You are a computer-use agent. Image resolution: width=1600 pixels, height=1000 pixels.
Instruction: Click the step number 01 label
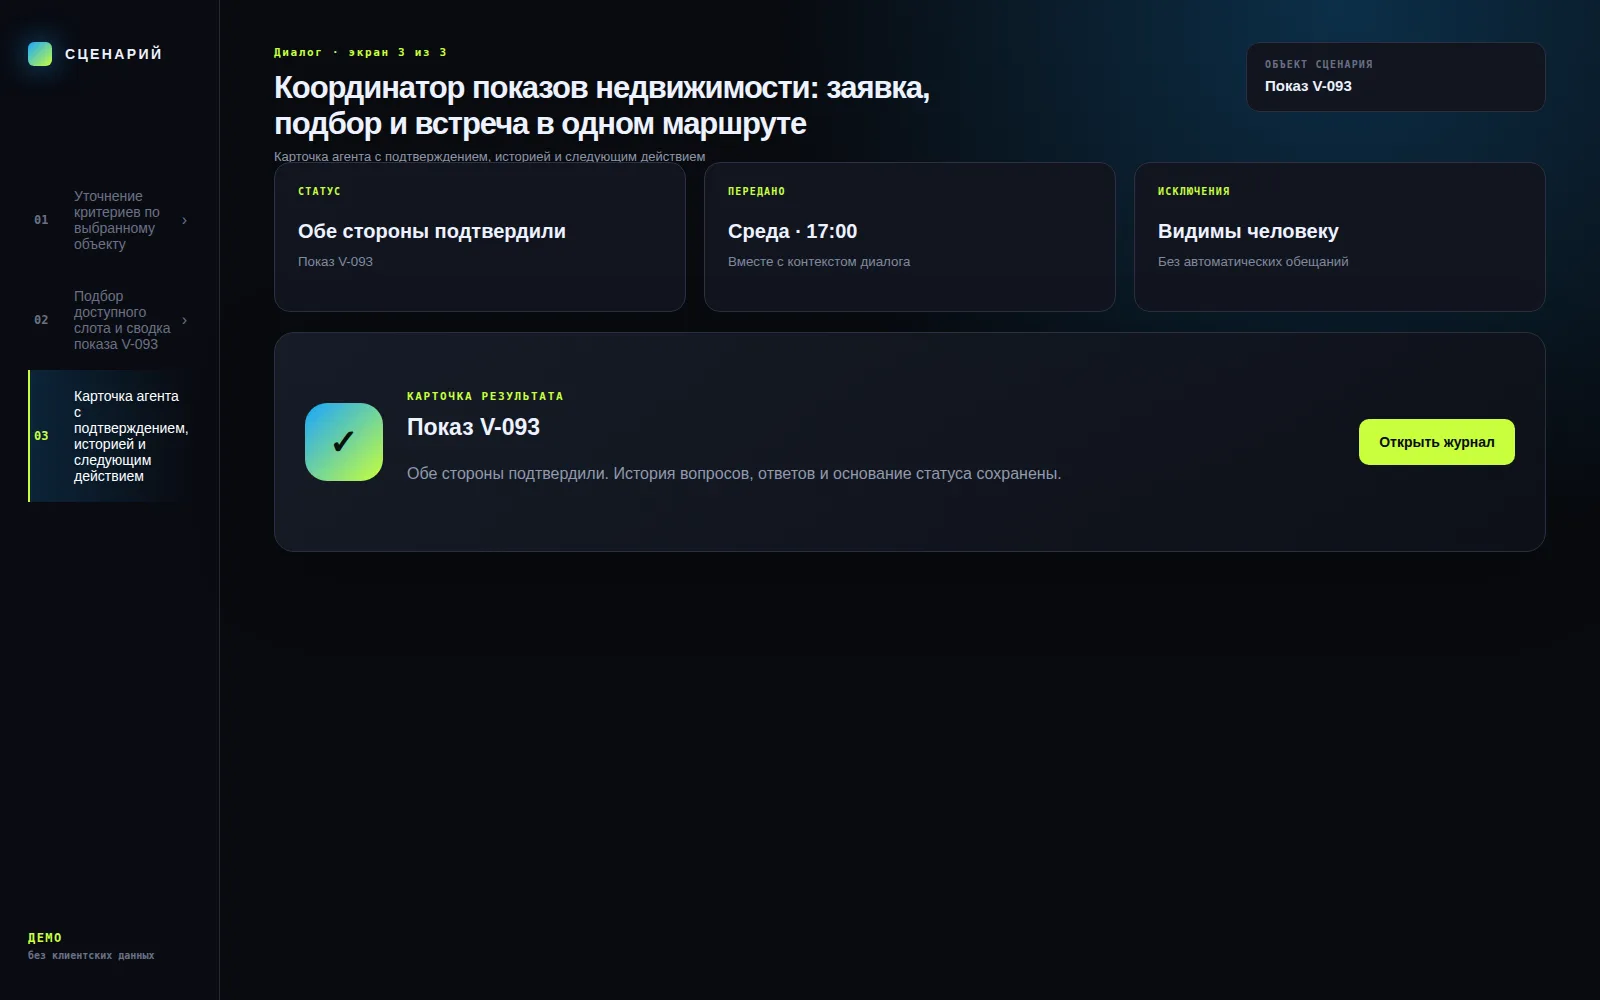[41, 220]
